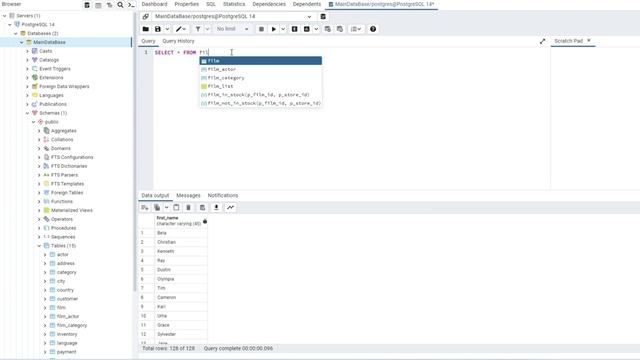The width and height of the screenshot is (640, 360).
Task: Expand the Functions tree node
Action: (x=39, y=202)
